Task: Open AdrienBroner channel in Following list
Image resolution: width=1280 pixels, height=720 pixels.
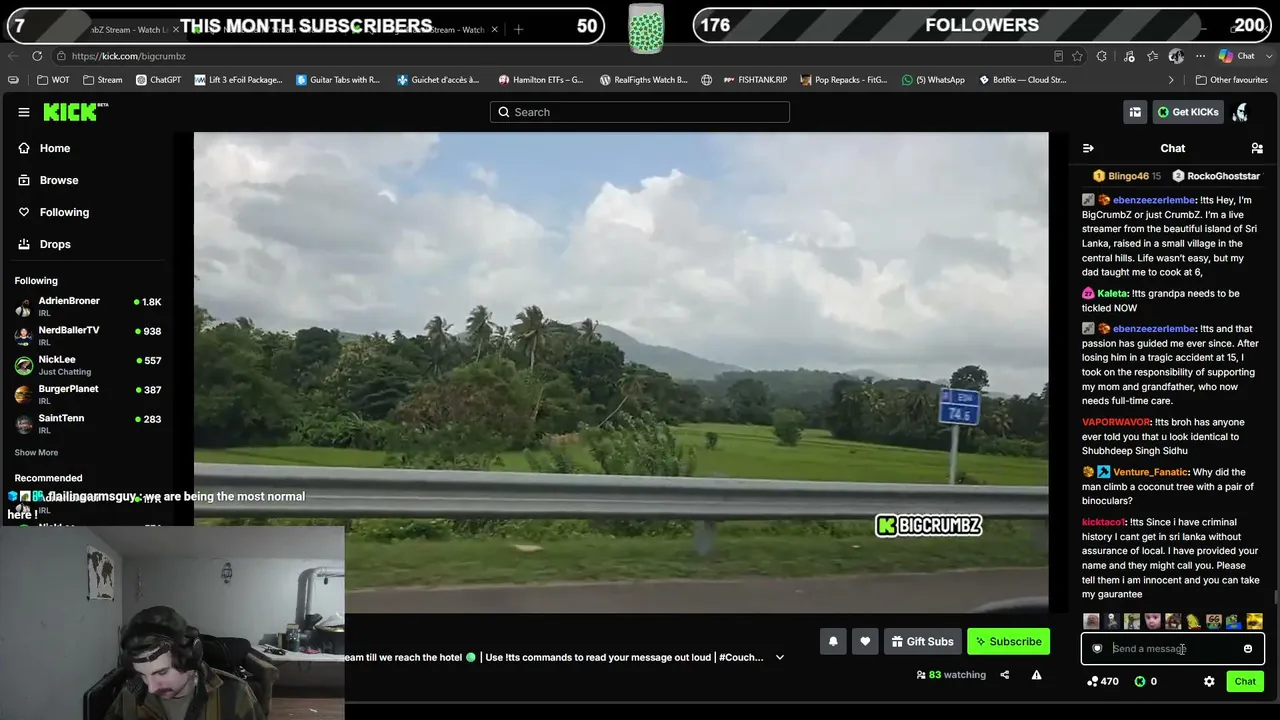Action: point(88,306)
